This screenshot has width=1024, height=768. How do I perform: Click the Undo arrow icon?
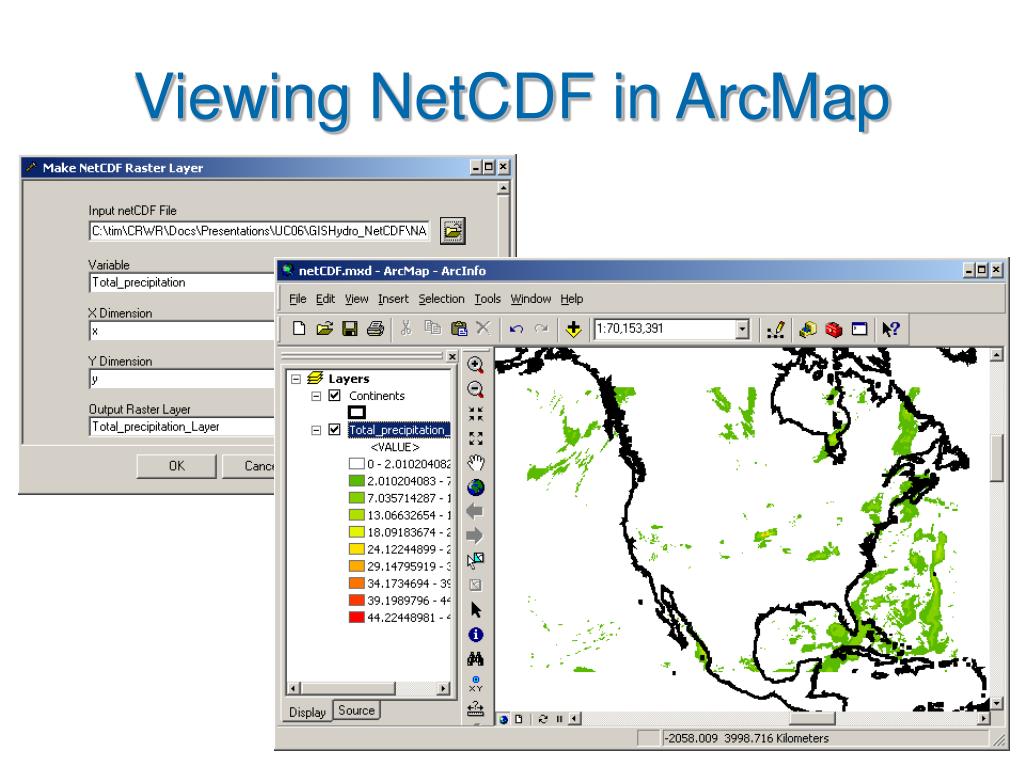point(516,328)
